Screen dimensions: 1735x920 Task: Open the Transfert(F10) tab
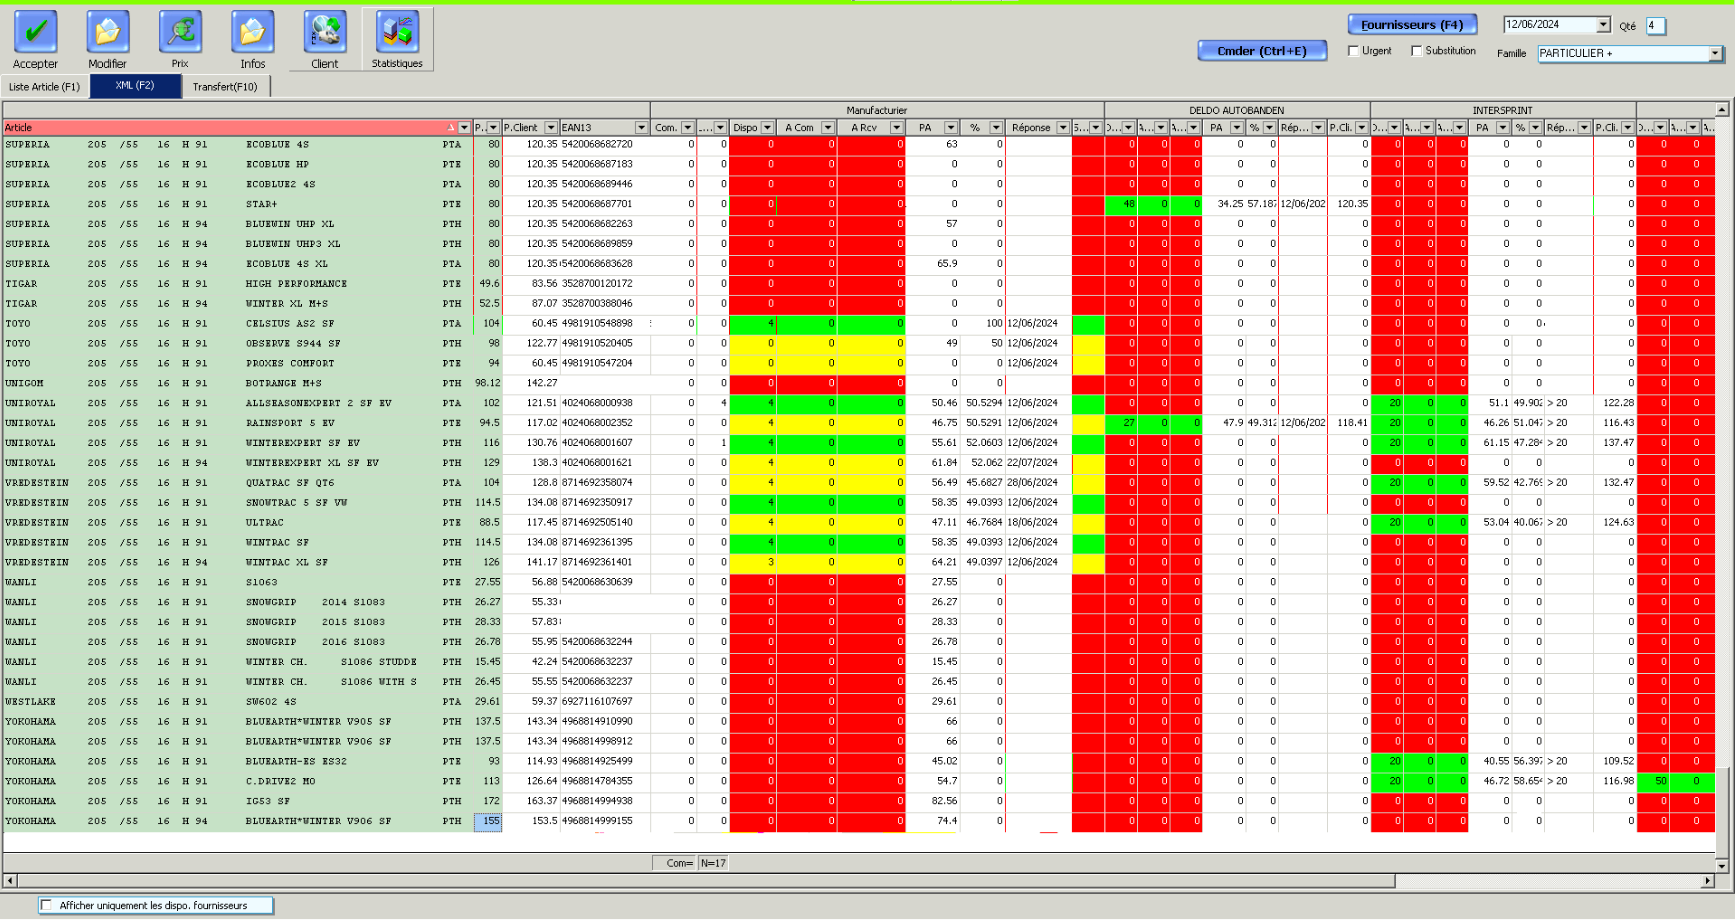tap(225, 87)
